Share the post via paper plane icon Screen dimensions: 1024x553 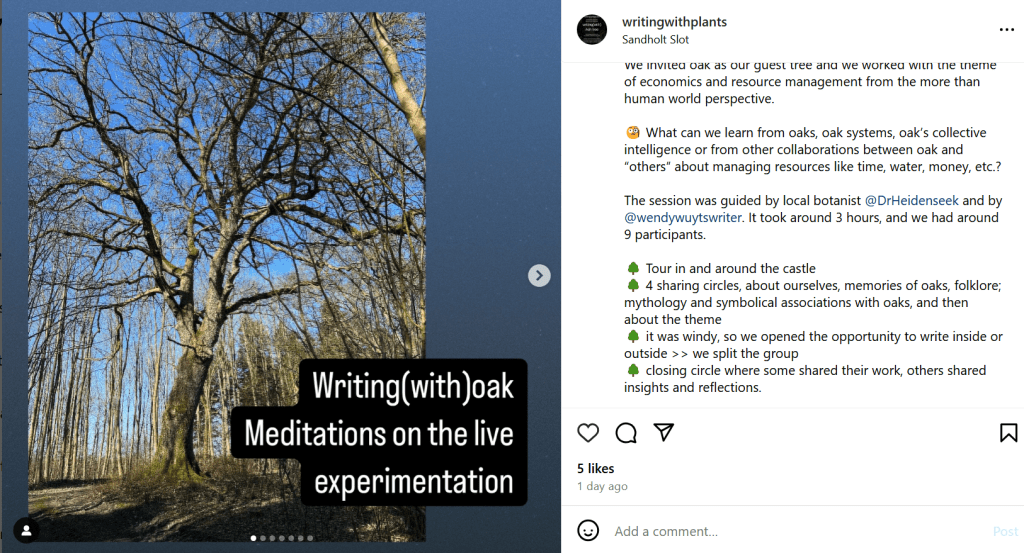[664, 432]
